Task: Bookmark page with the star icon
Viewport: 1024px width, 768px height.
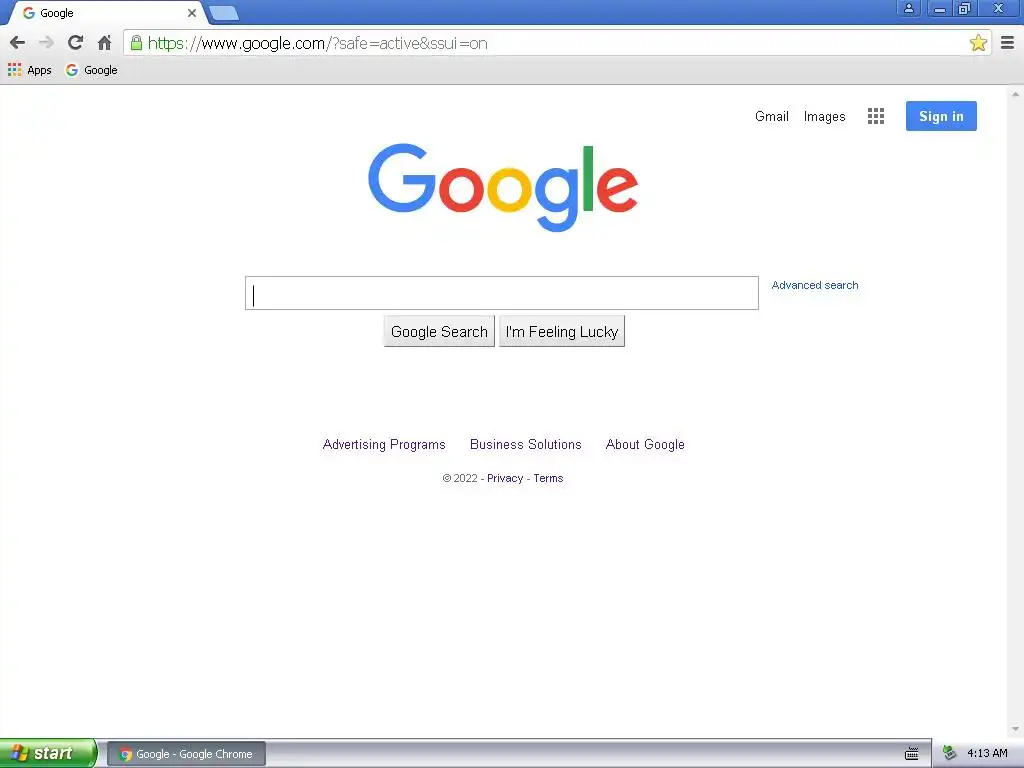Action: click(978, 43)
